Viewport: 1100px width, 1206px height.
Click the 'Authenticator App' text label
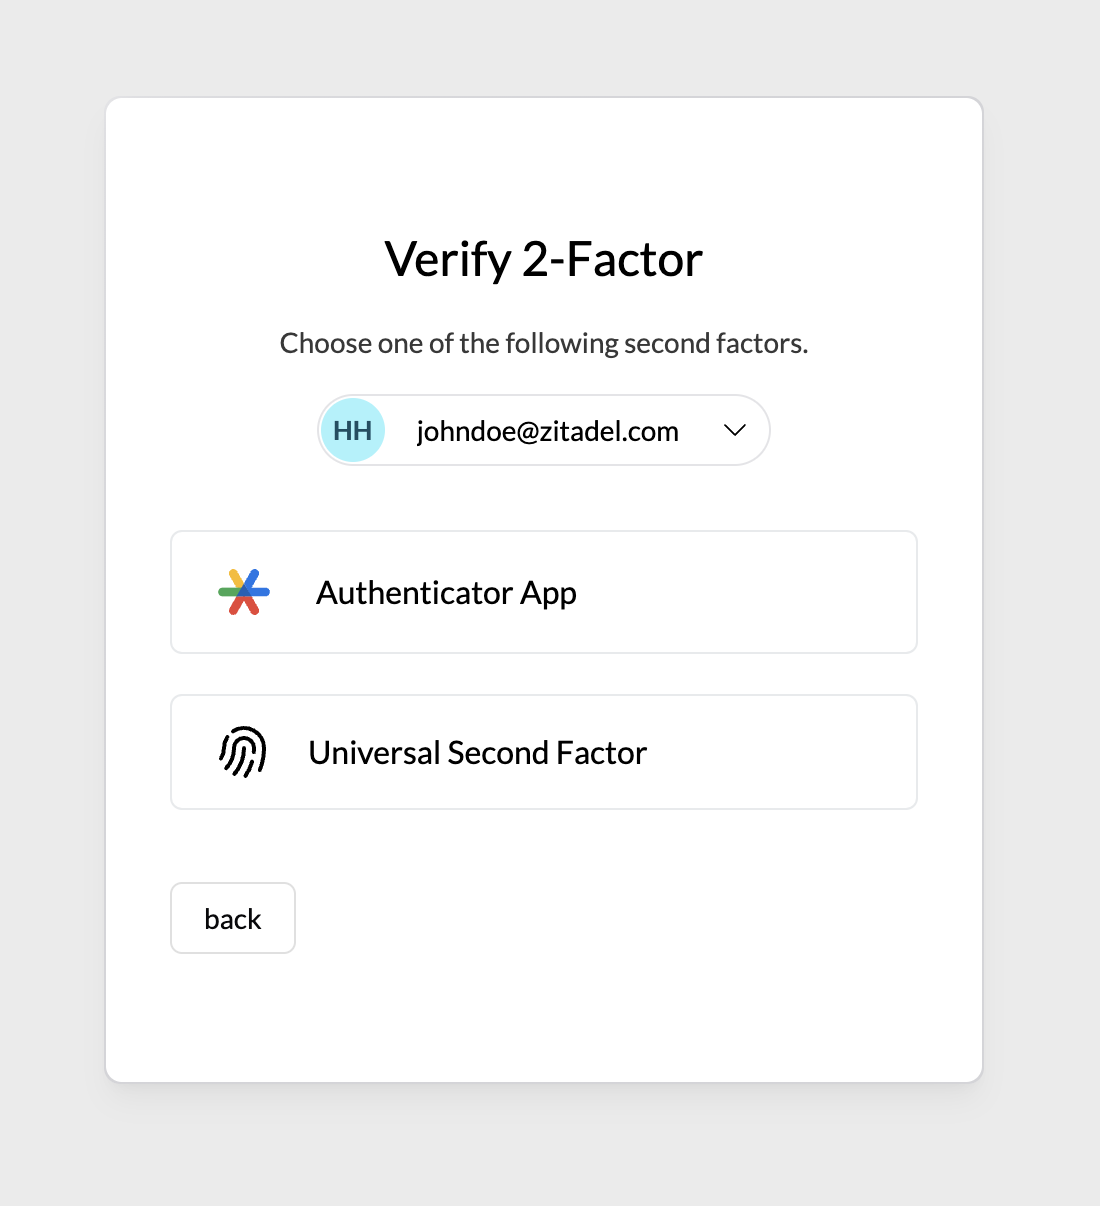click(446, 593)
